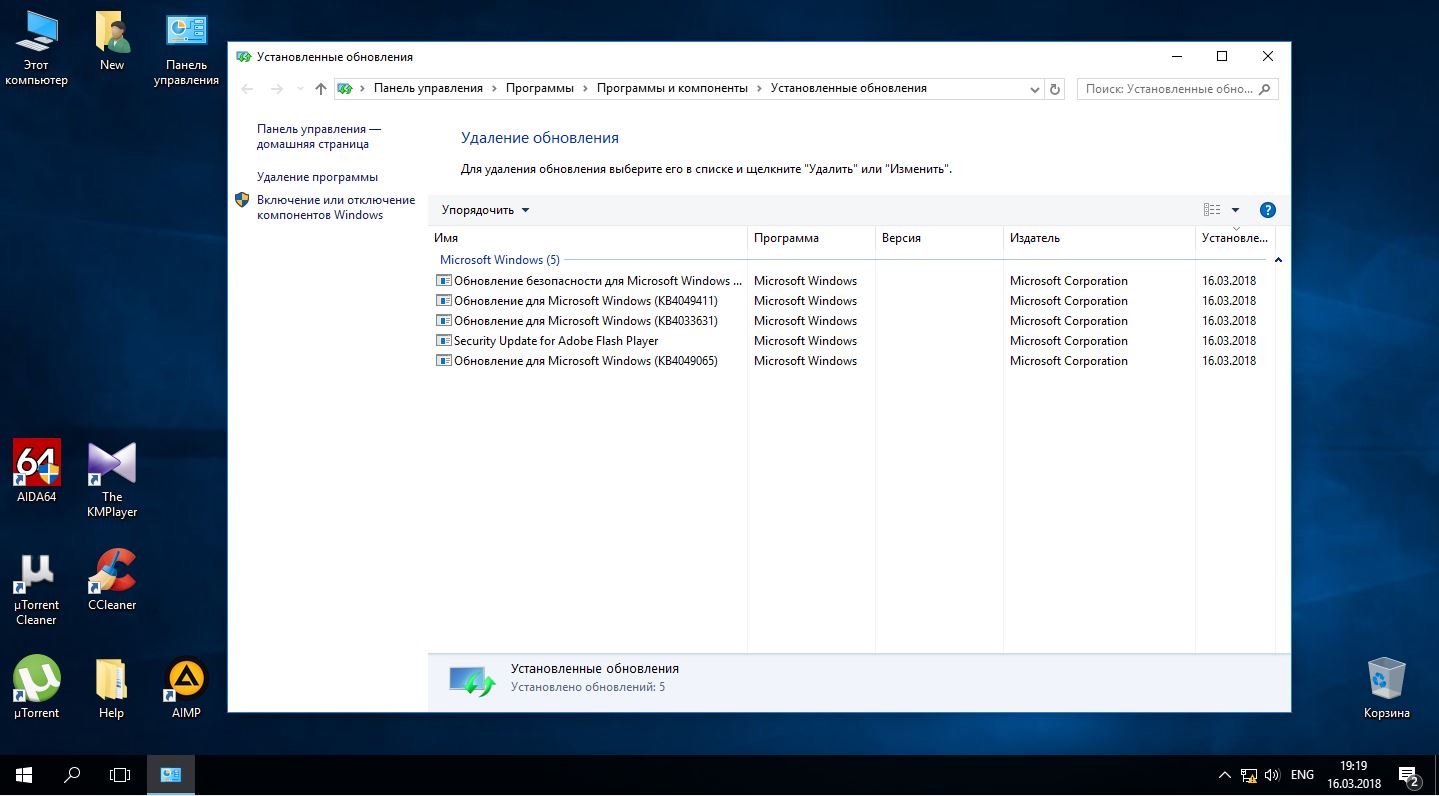
Task: Open the view options dropdown arrow
Action: (1235, 210)
